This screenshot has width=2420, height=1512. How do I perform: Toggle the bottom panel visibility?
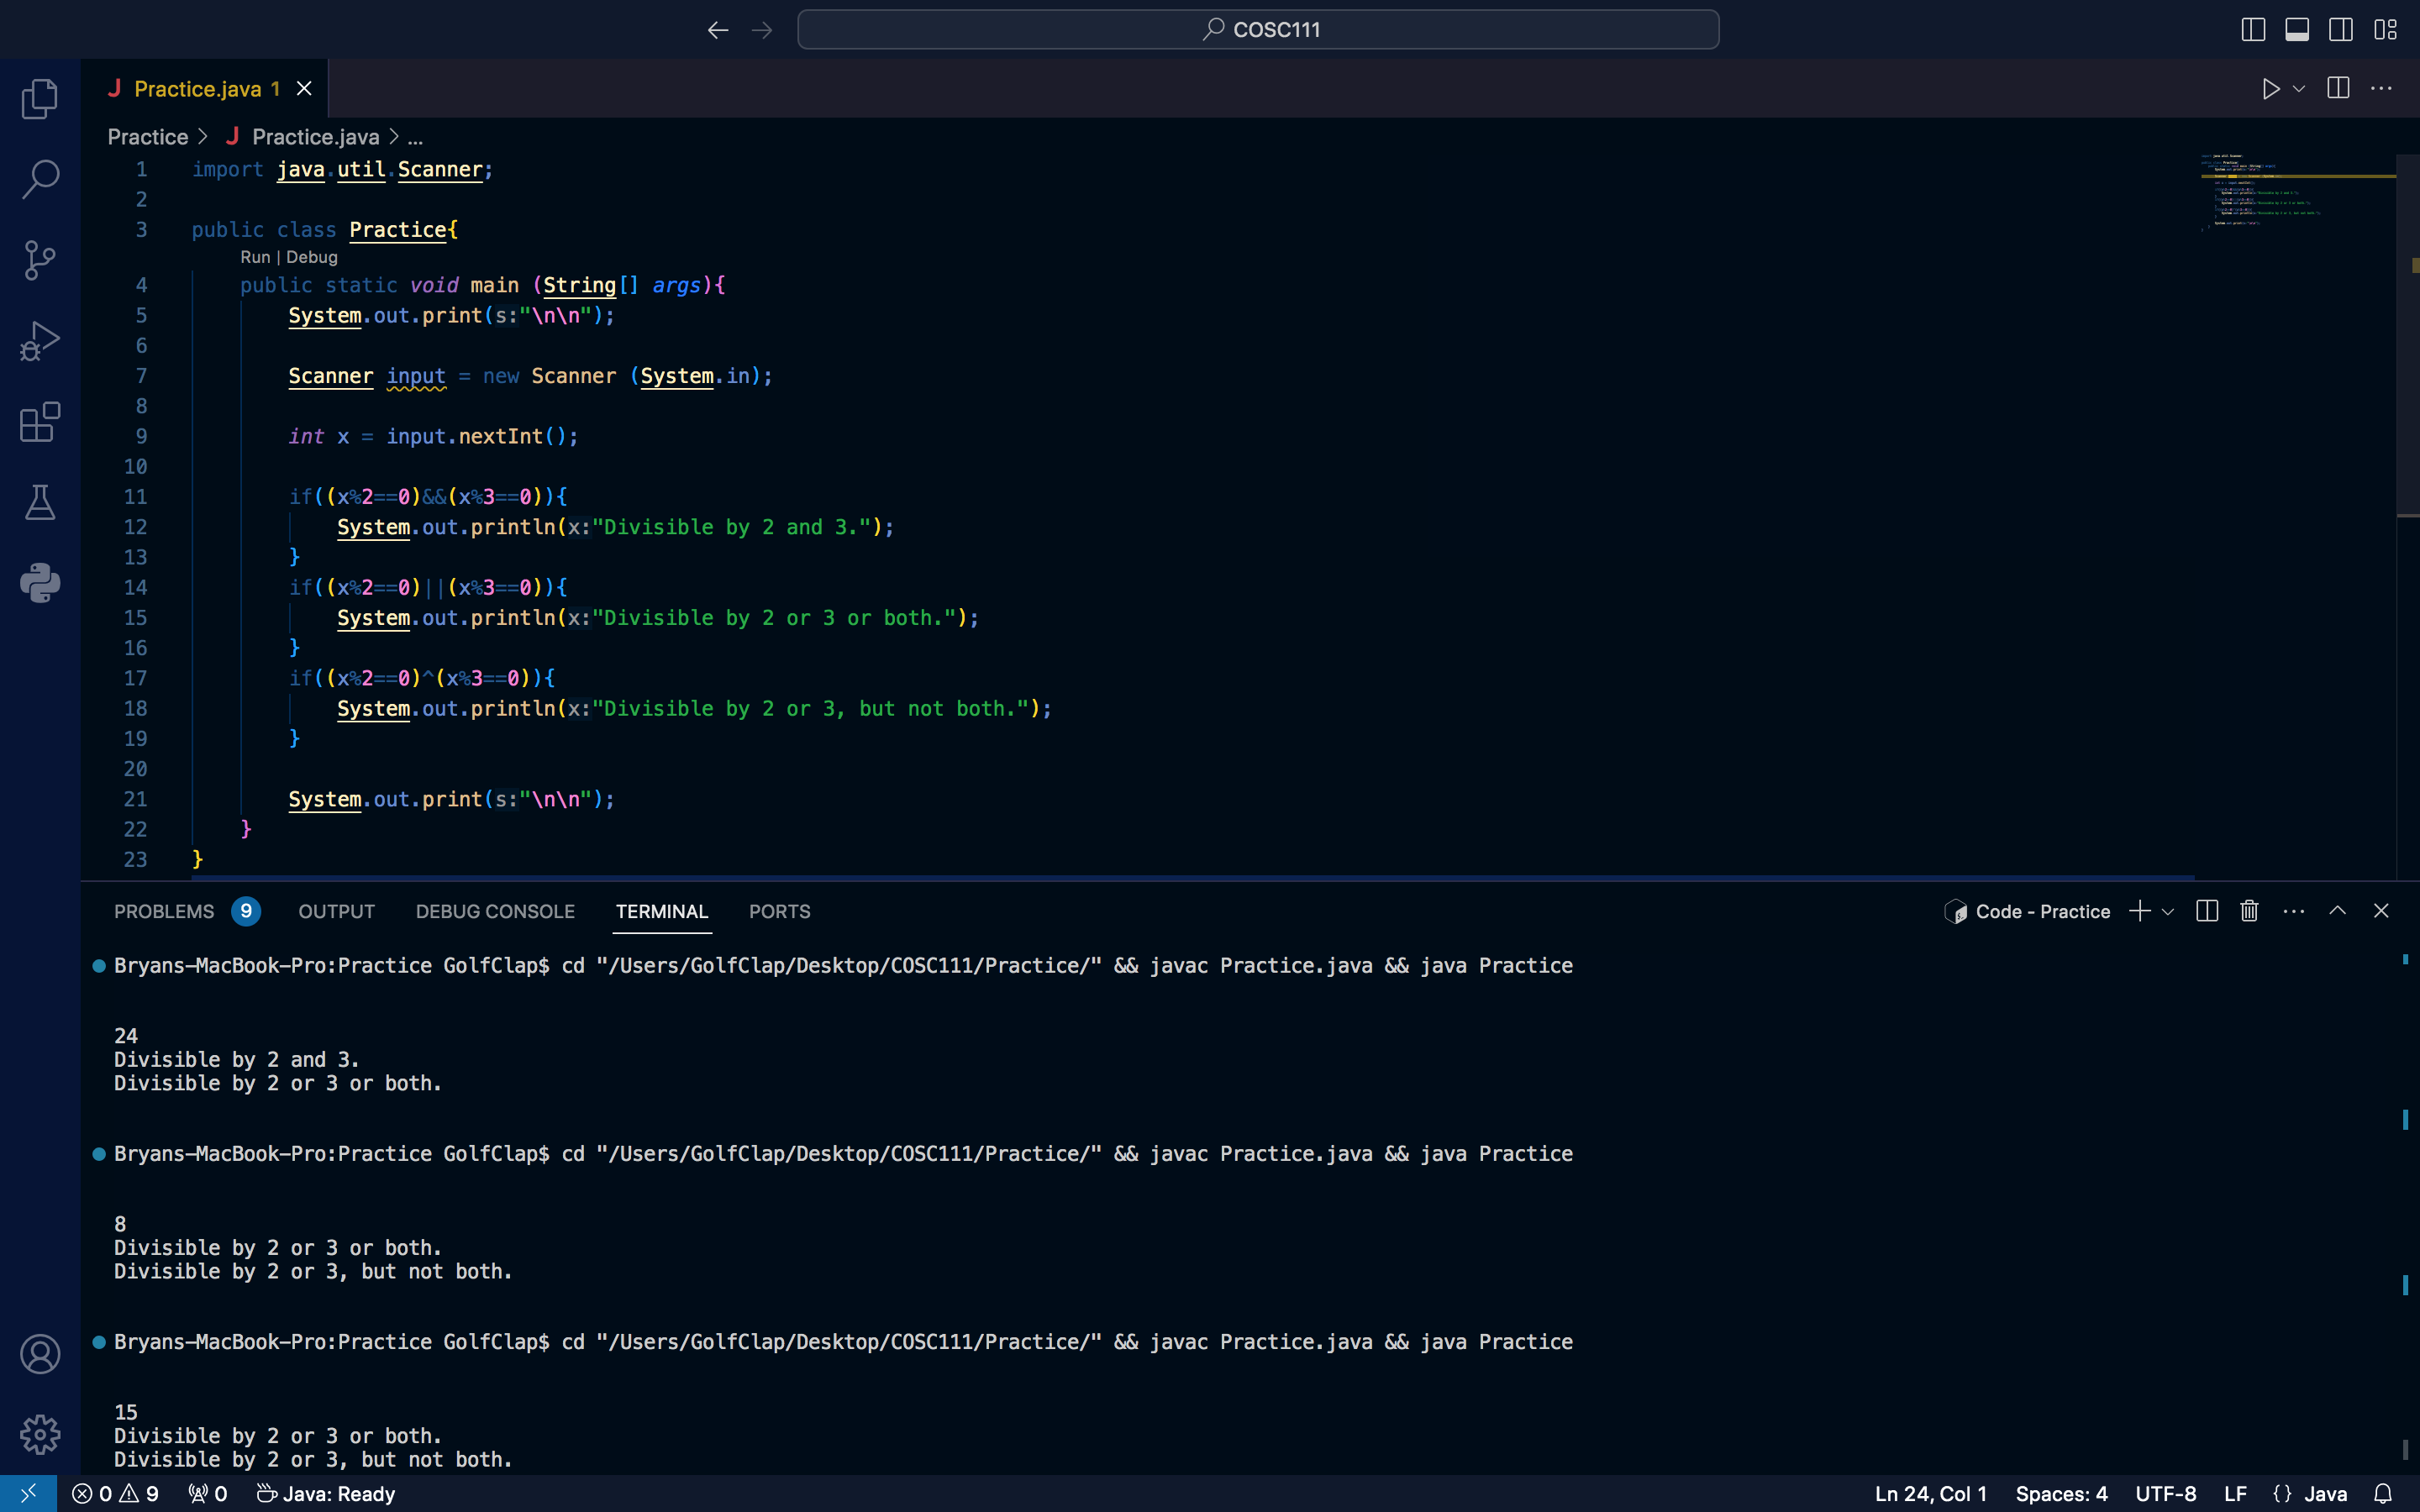2297,30
